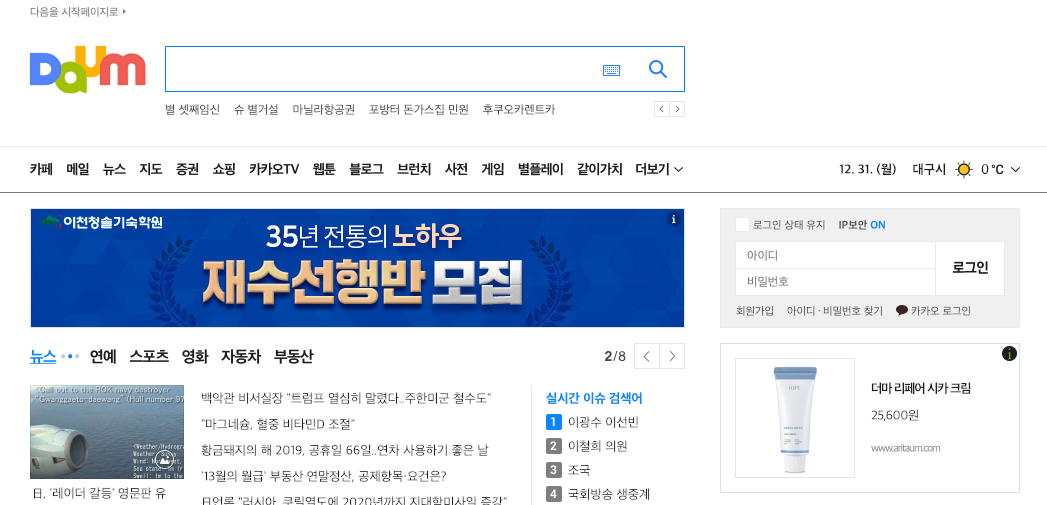Click suggested keyword 마닐라항공권
1047x505 pixels.
click(x=324, y=110)
